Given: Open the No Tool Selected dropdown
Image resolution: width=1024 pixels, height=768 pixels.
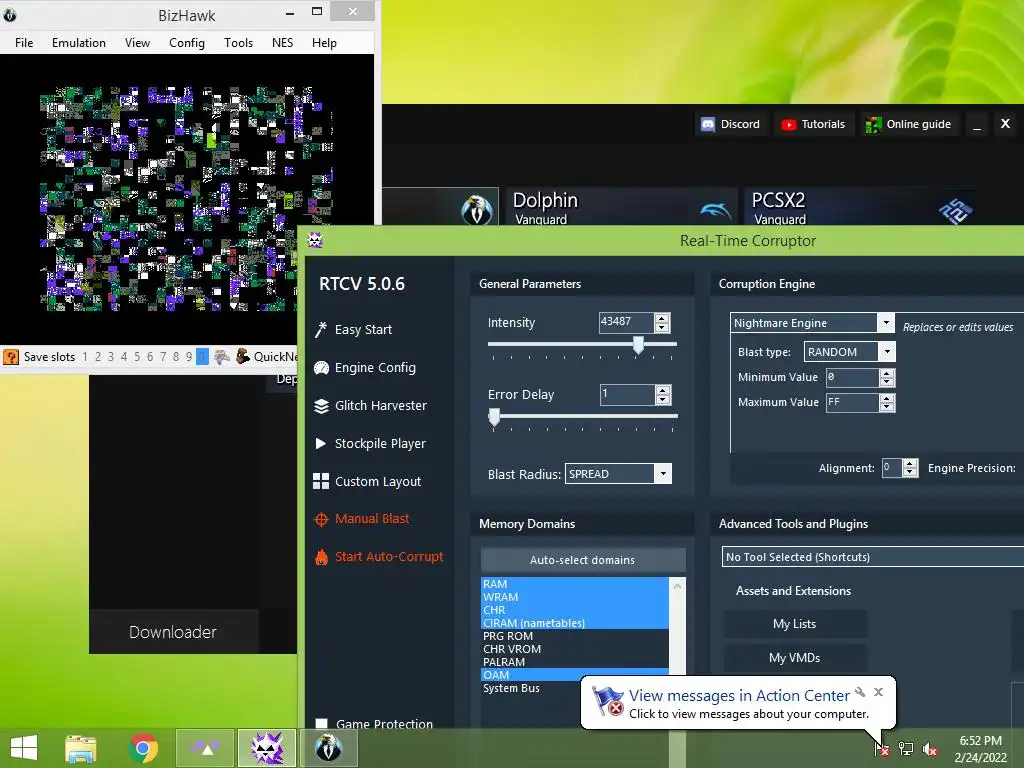Looking at the screenshot, I should click(x=873, y=557).
